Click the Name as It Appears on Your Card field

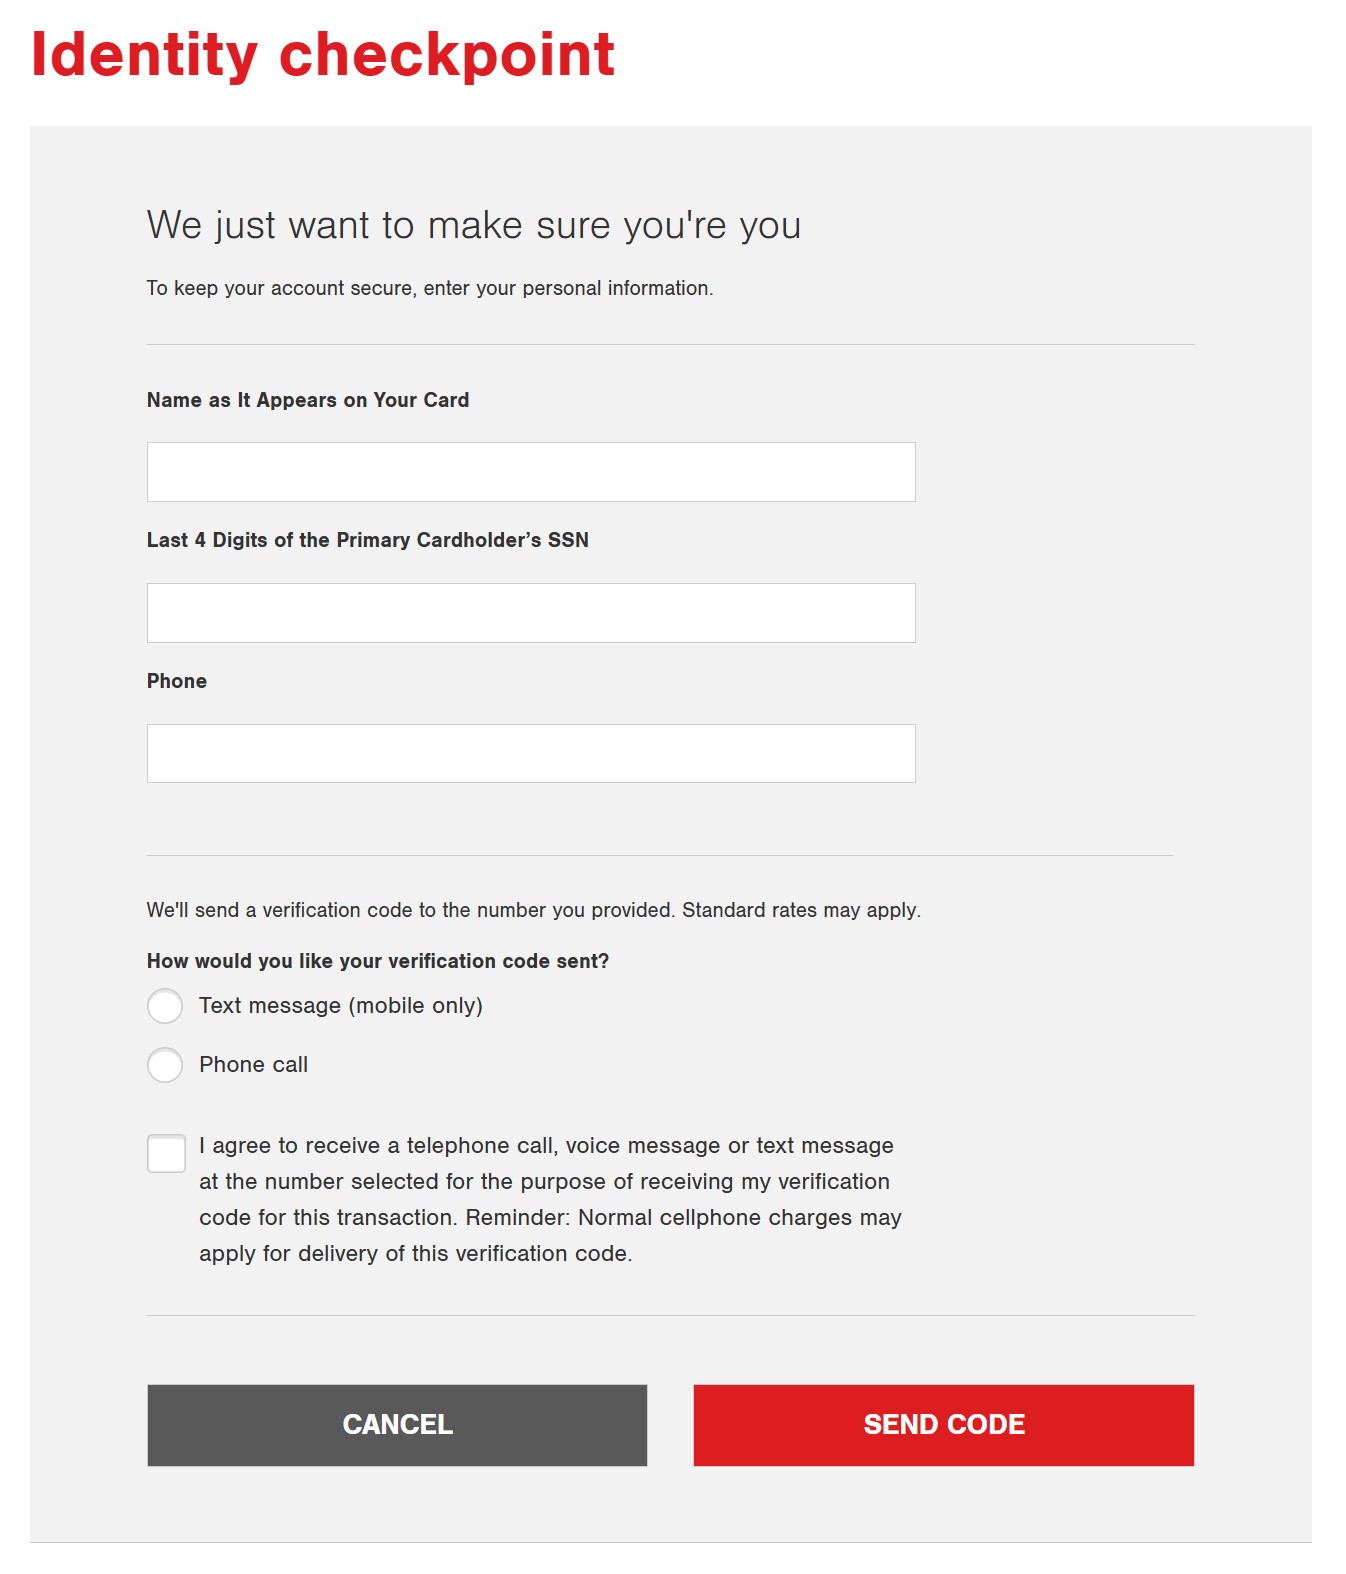click(x=531, y=472)
